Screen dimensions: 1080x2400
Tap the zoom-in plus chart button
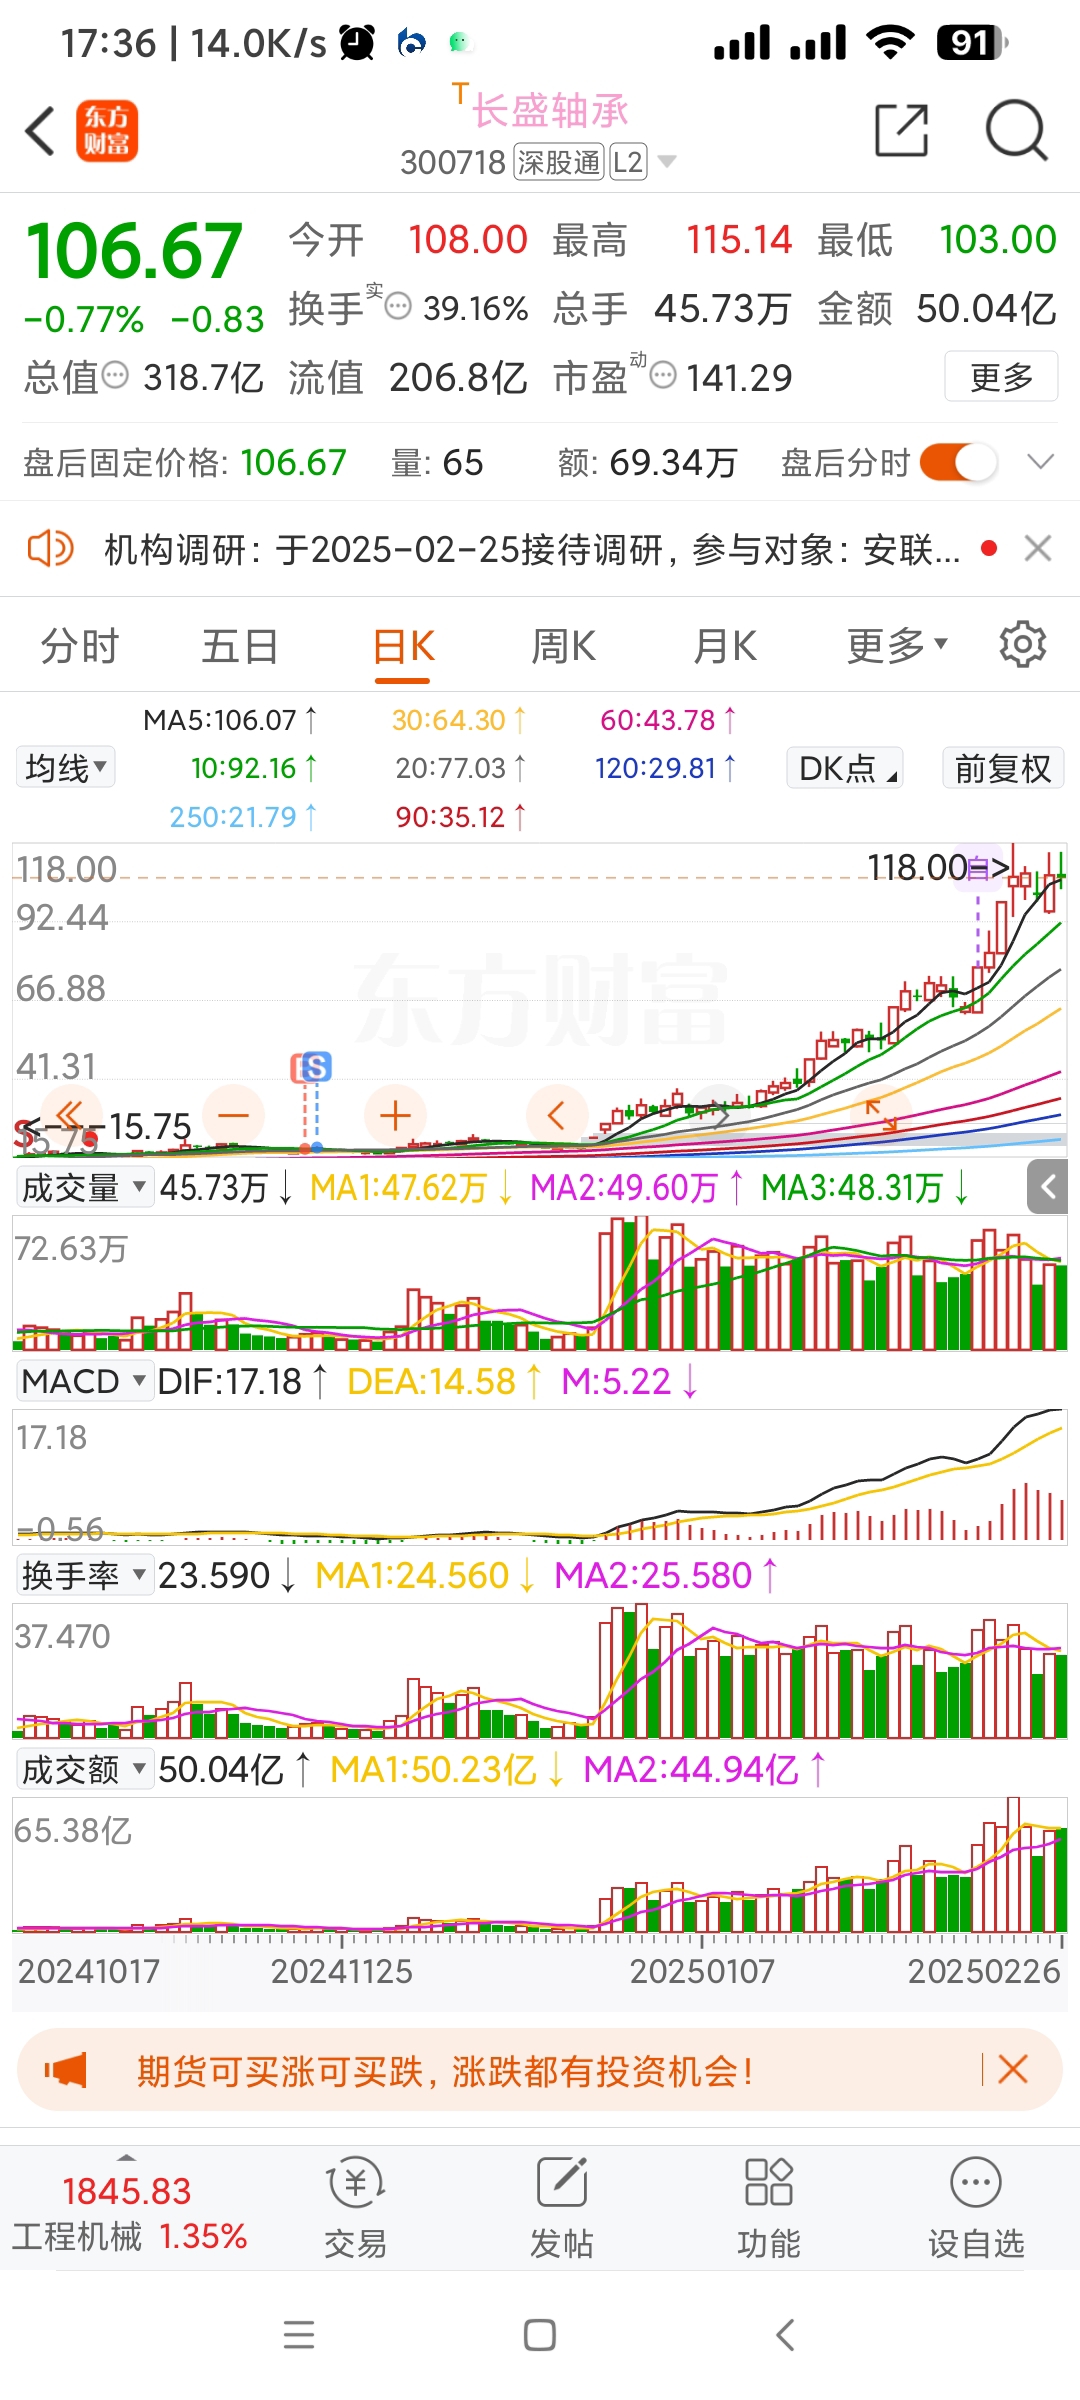point(395,1115)
